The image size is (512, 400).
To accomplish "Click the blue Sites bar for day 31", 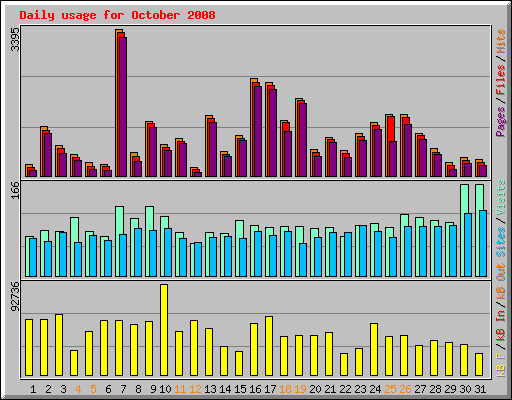I will pyautogui.click(x=483, y=243).
